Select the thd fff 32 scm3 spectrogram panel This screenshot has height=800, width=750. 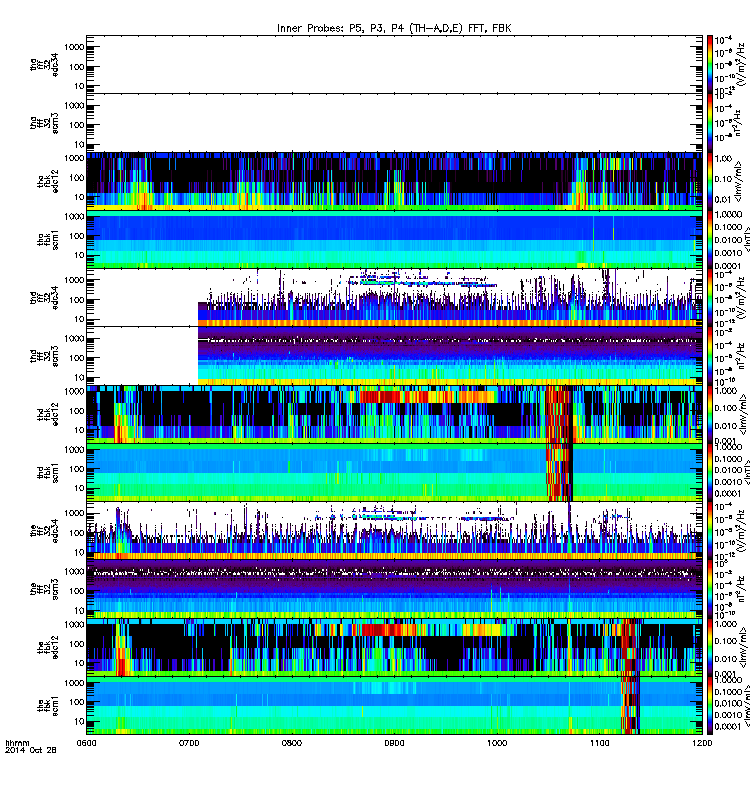pos(394,356)
